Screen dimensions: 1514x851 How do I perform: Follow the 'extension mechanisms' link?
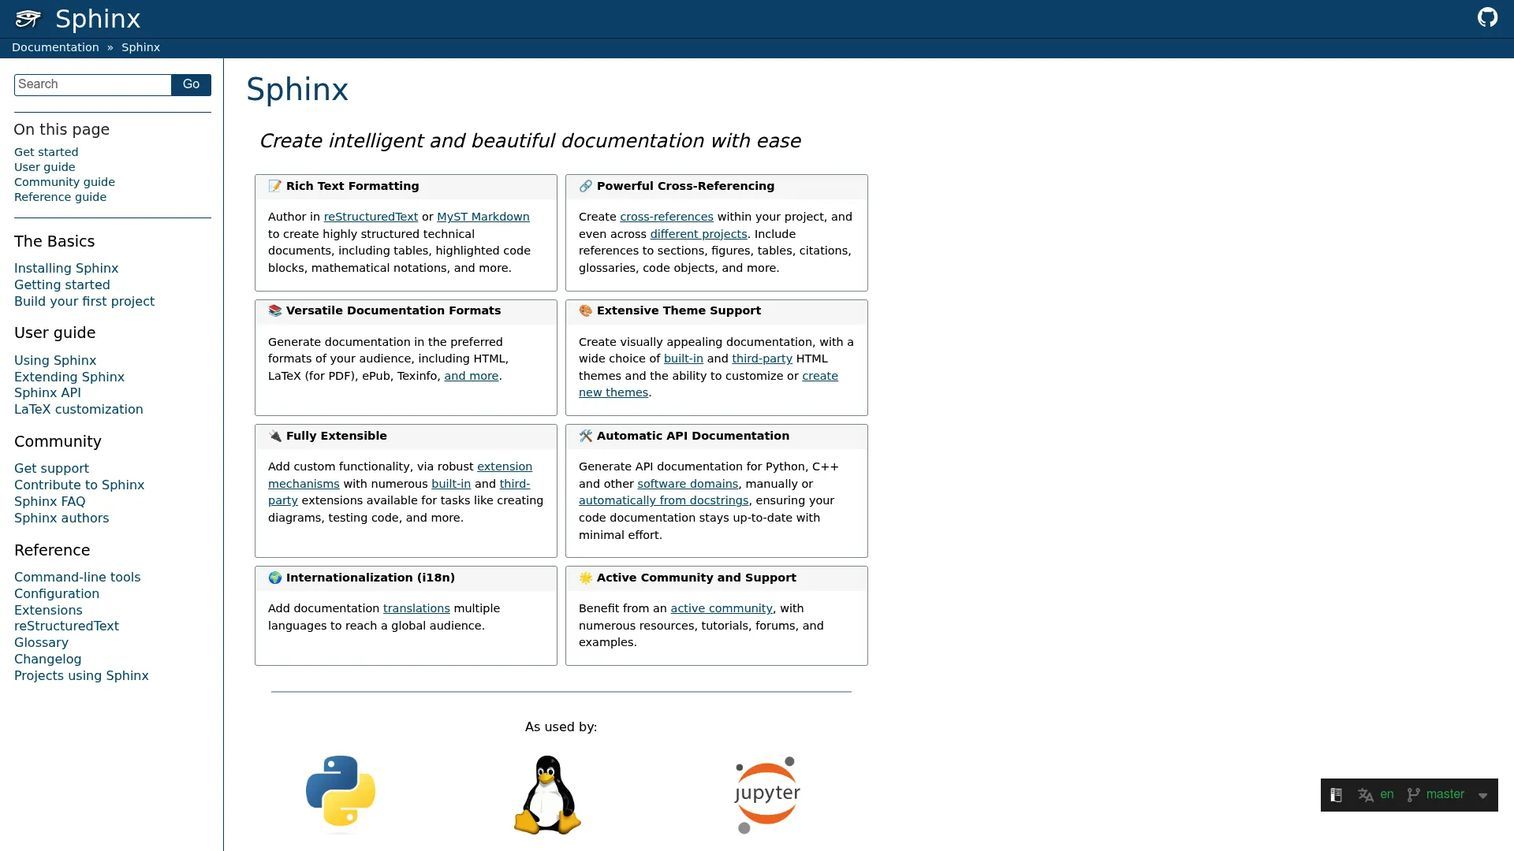click(400, 475)
